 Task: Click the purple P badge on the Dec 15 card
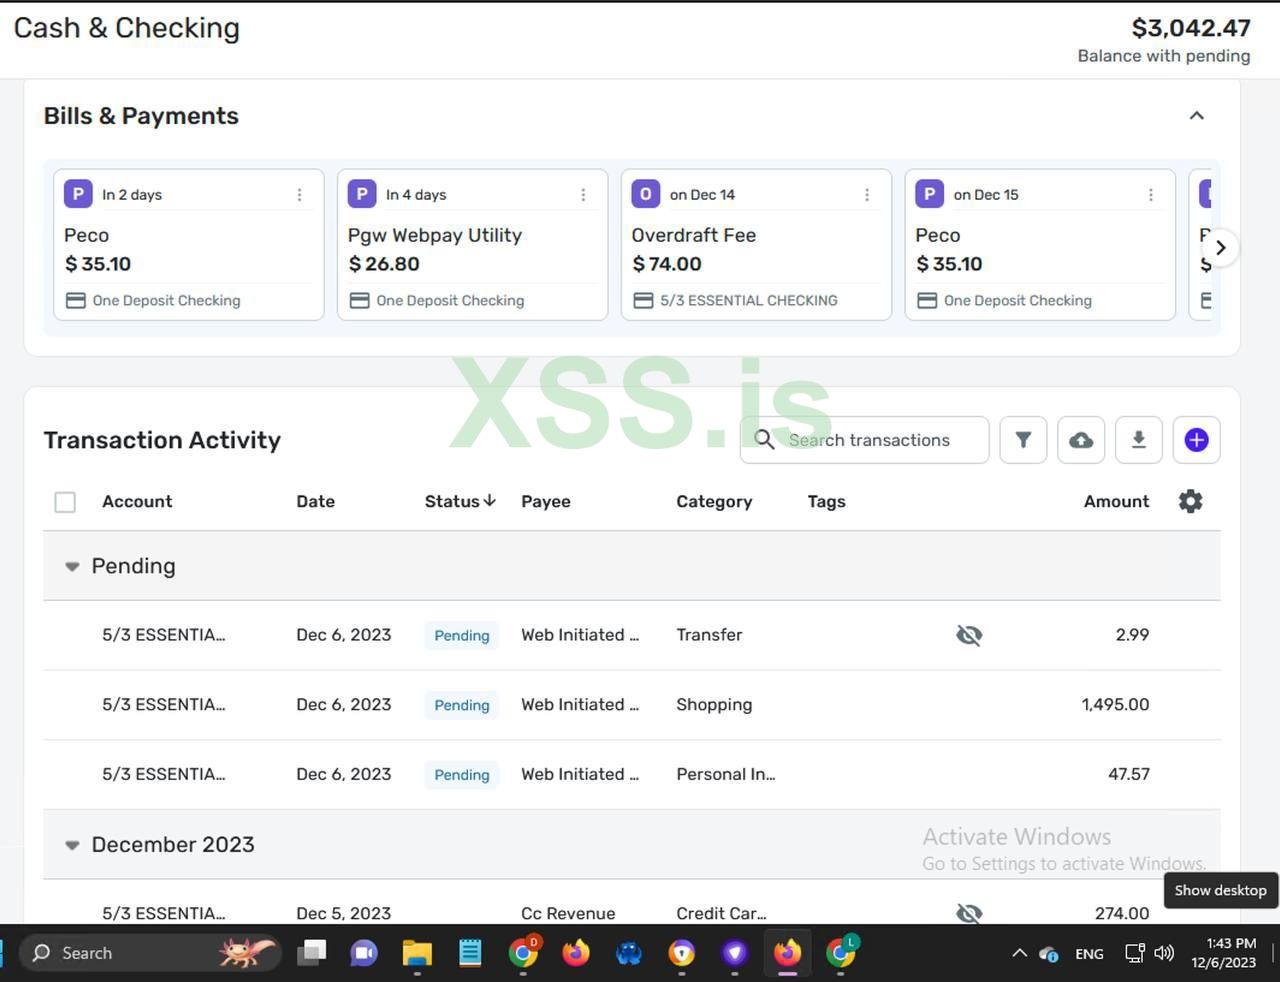pyautogui.click(x=930, y=194)
